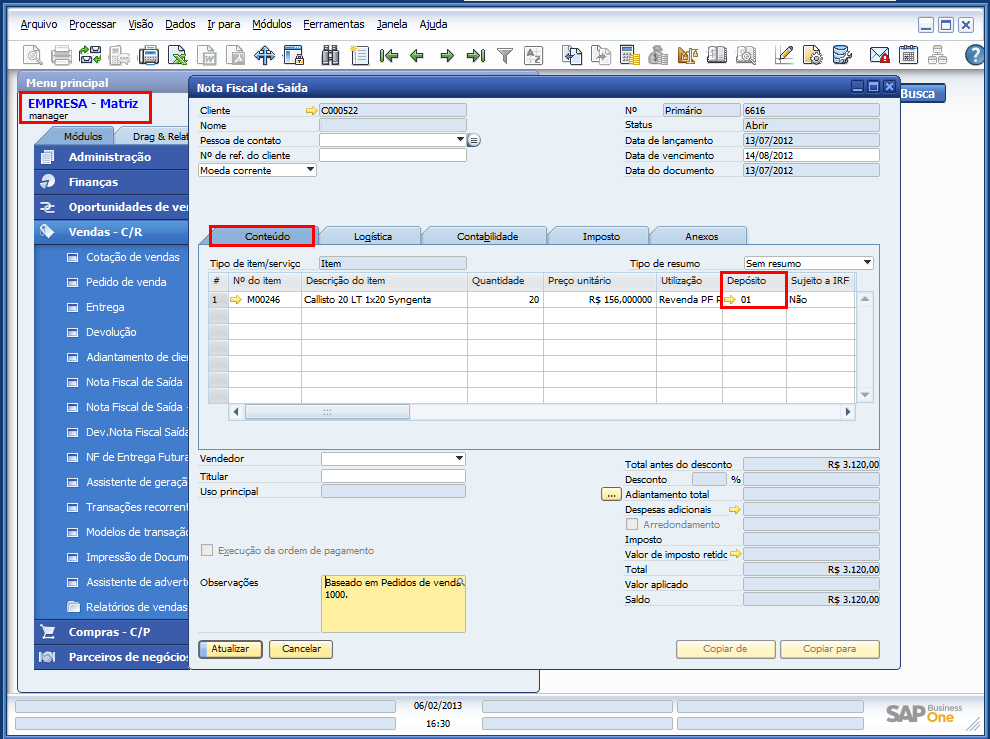990x739 pixels.
Task: Click the Observações text area
Action: (393, 603)
